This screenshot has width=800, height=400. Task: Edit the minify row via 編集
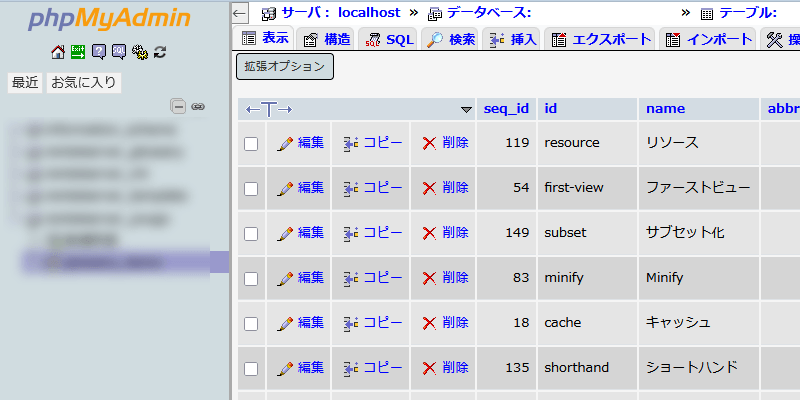[x=301, y=278]
